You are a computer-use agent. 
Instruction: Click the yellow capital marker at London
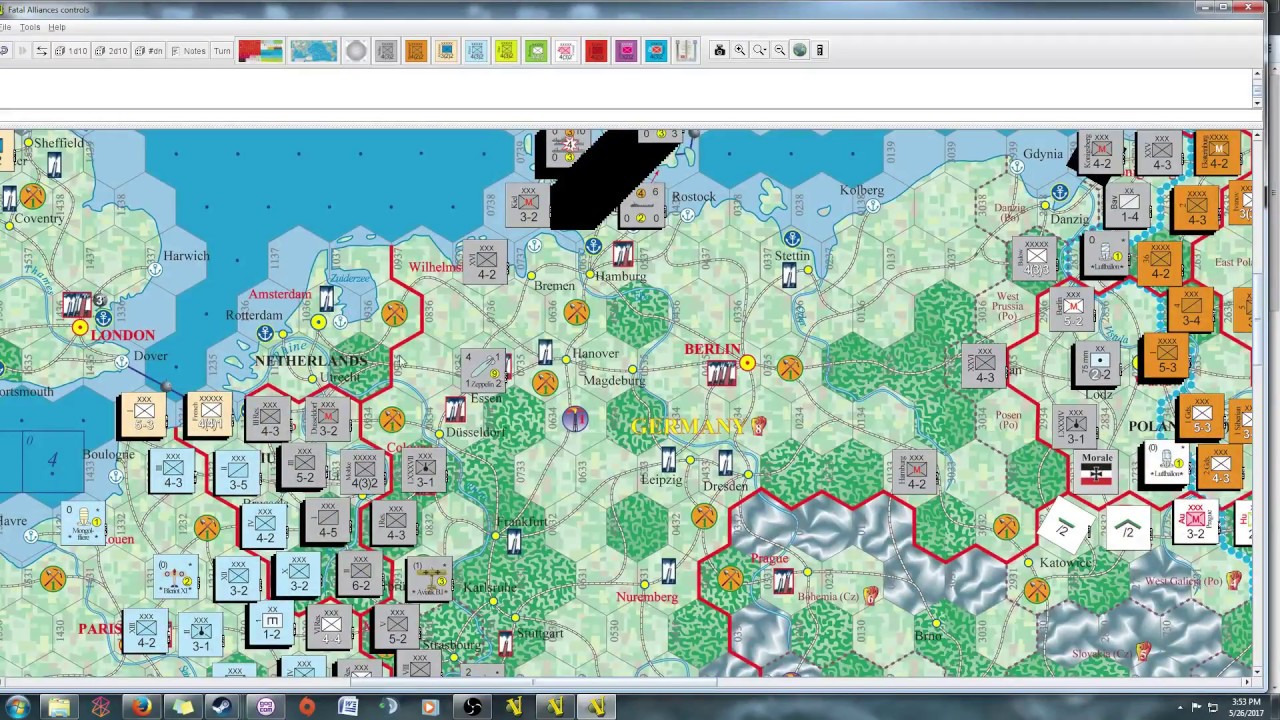pyautogui.click(x=80, y=327)
